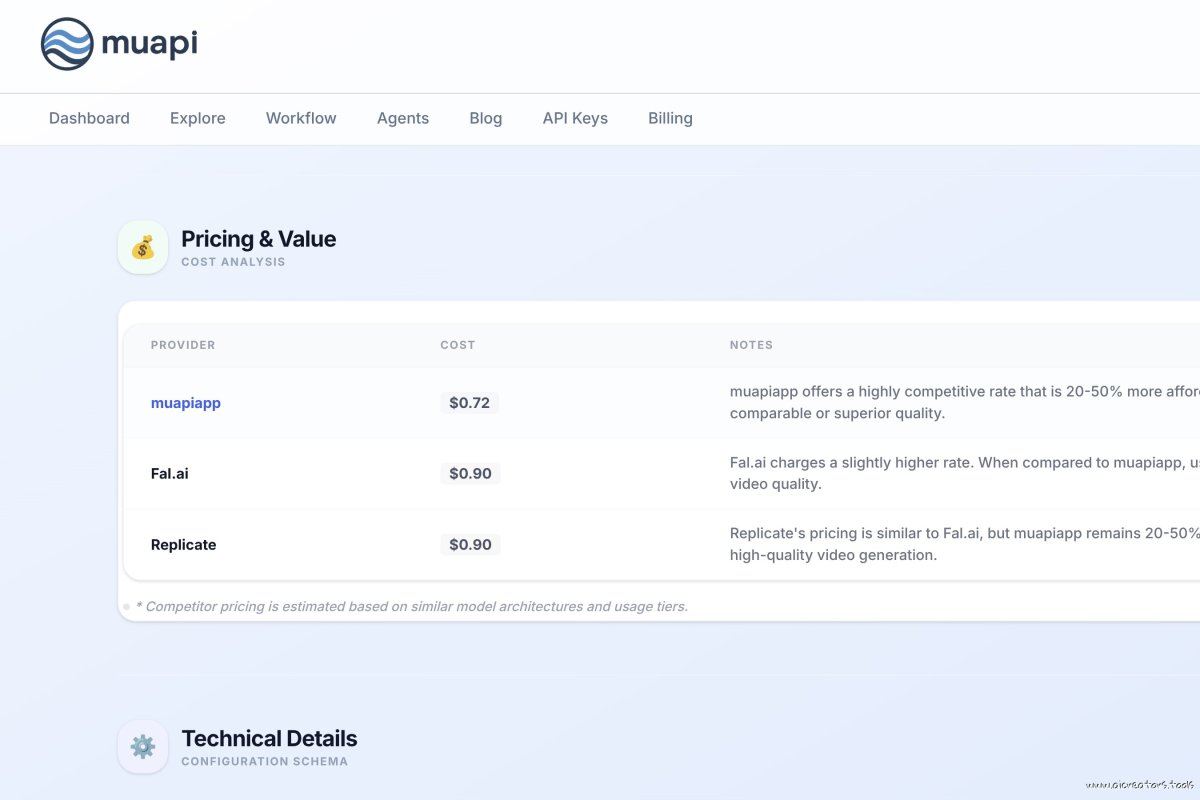Screen dimensions: 1200x800
Task: Click the Fal.ai provider row
Action: click(x=168, y=474)
